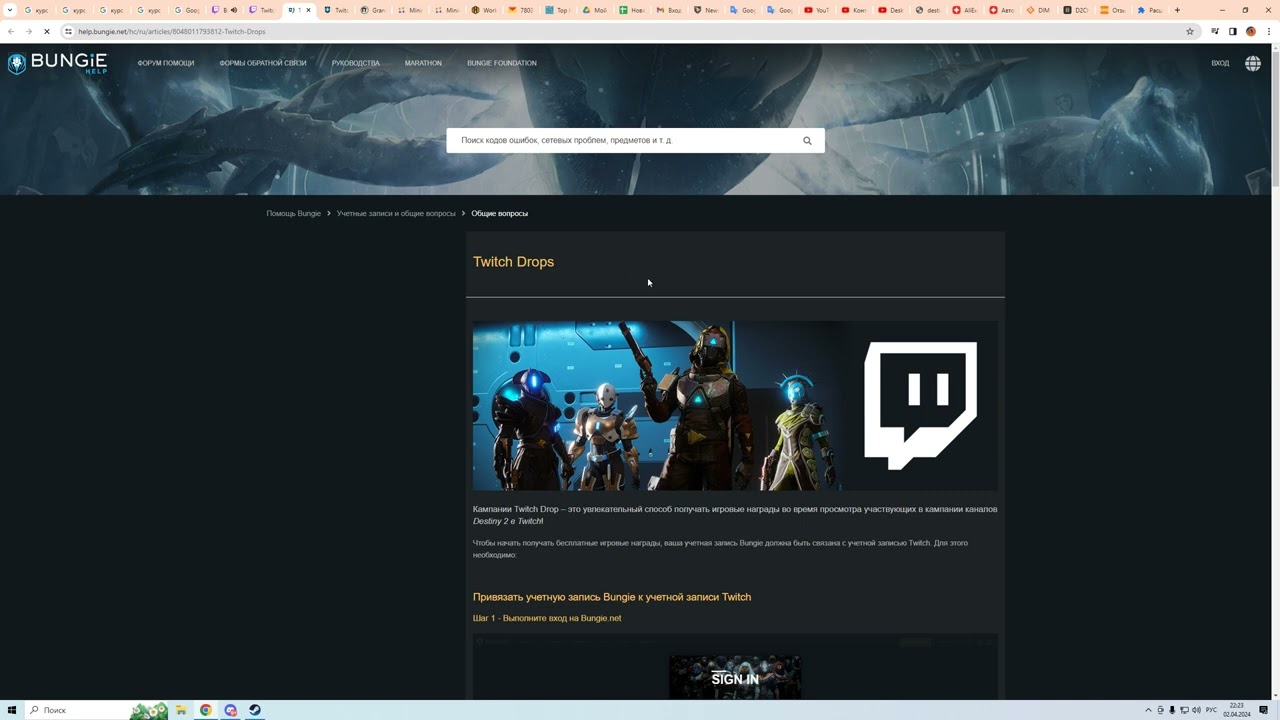Open ФОРМЫ ОБРАТНОЙ СВЯЗИ menu item
This screenshot has height=720, width=1280.
[x=263, y=63]
